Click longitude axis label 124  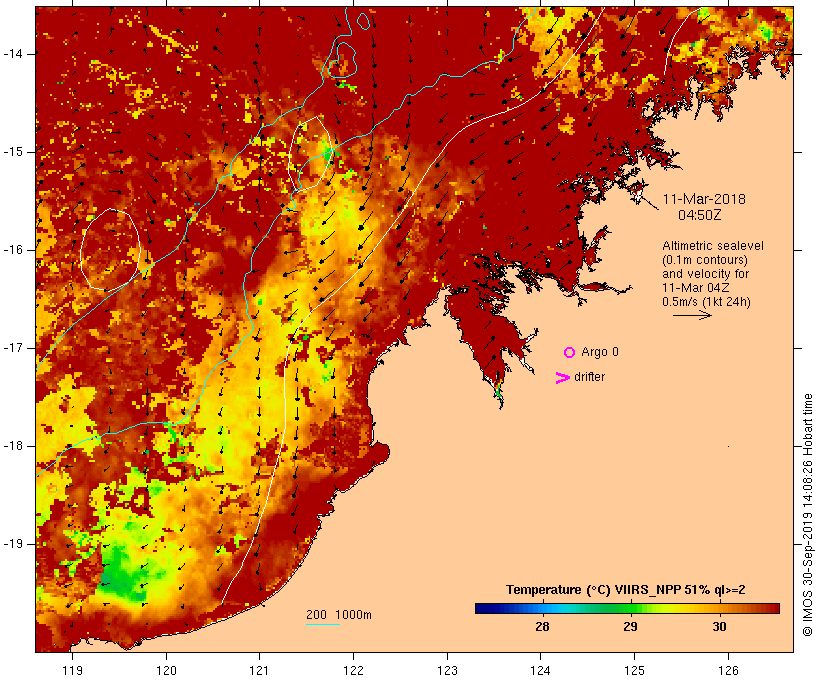tap(541, 670)
